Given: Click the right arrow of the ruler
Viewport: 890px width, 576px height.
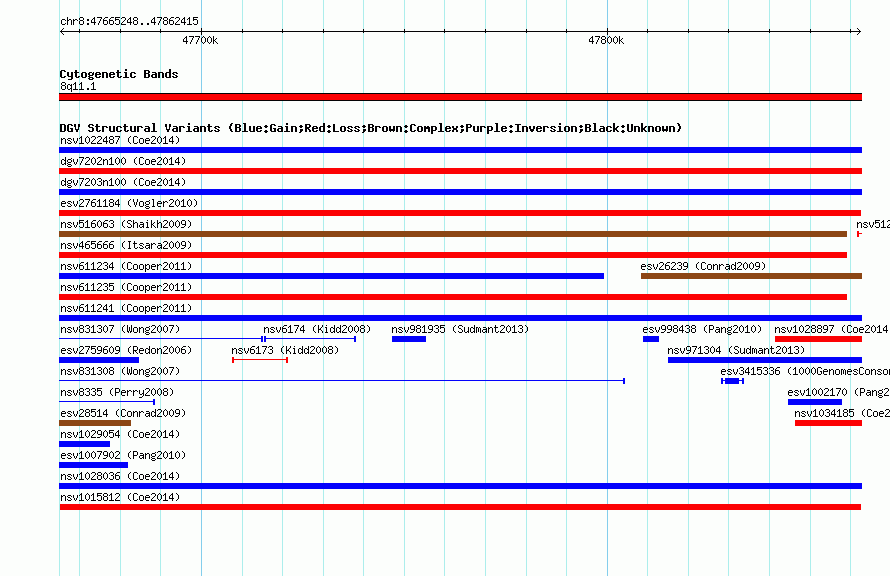Looking at the screenshot, I should (858, 31).
